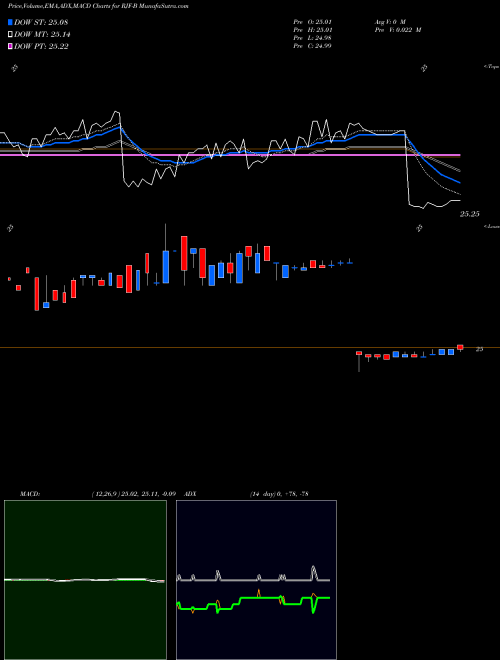The height and width of the screenshot is (660, 500).
Task: Click the left marker icon above candlestick chart
Action: pos(10,228)
